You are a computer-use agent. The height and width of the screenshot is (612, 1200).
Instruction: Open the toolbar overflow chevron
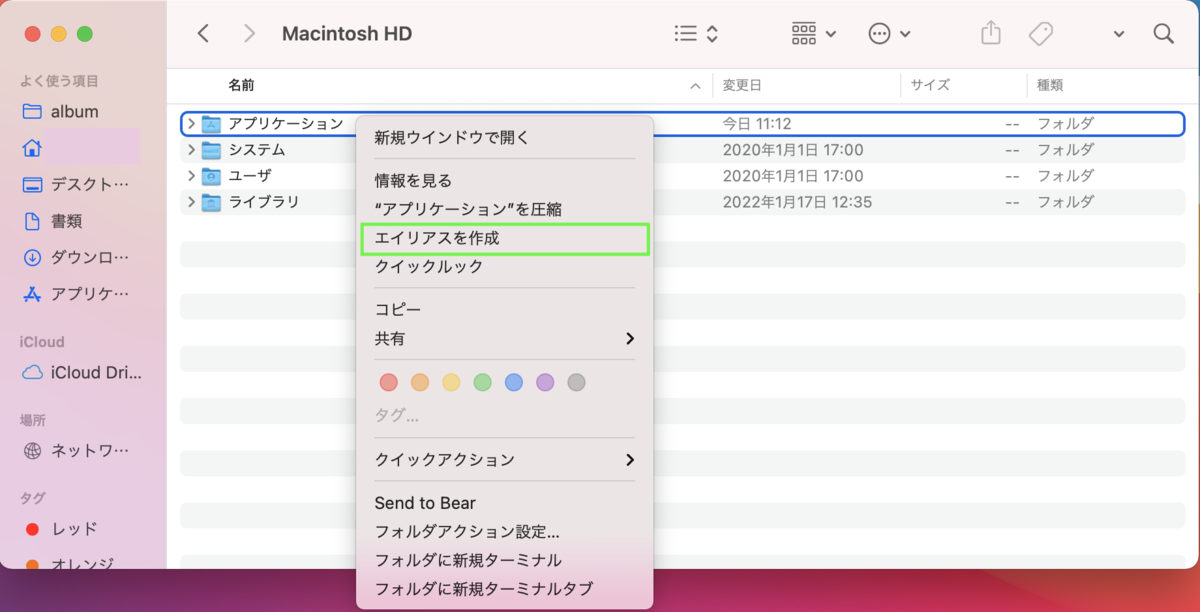click(x=1118, y=34)
